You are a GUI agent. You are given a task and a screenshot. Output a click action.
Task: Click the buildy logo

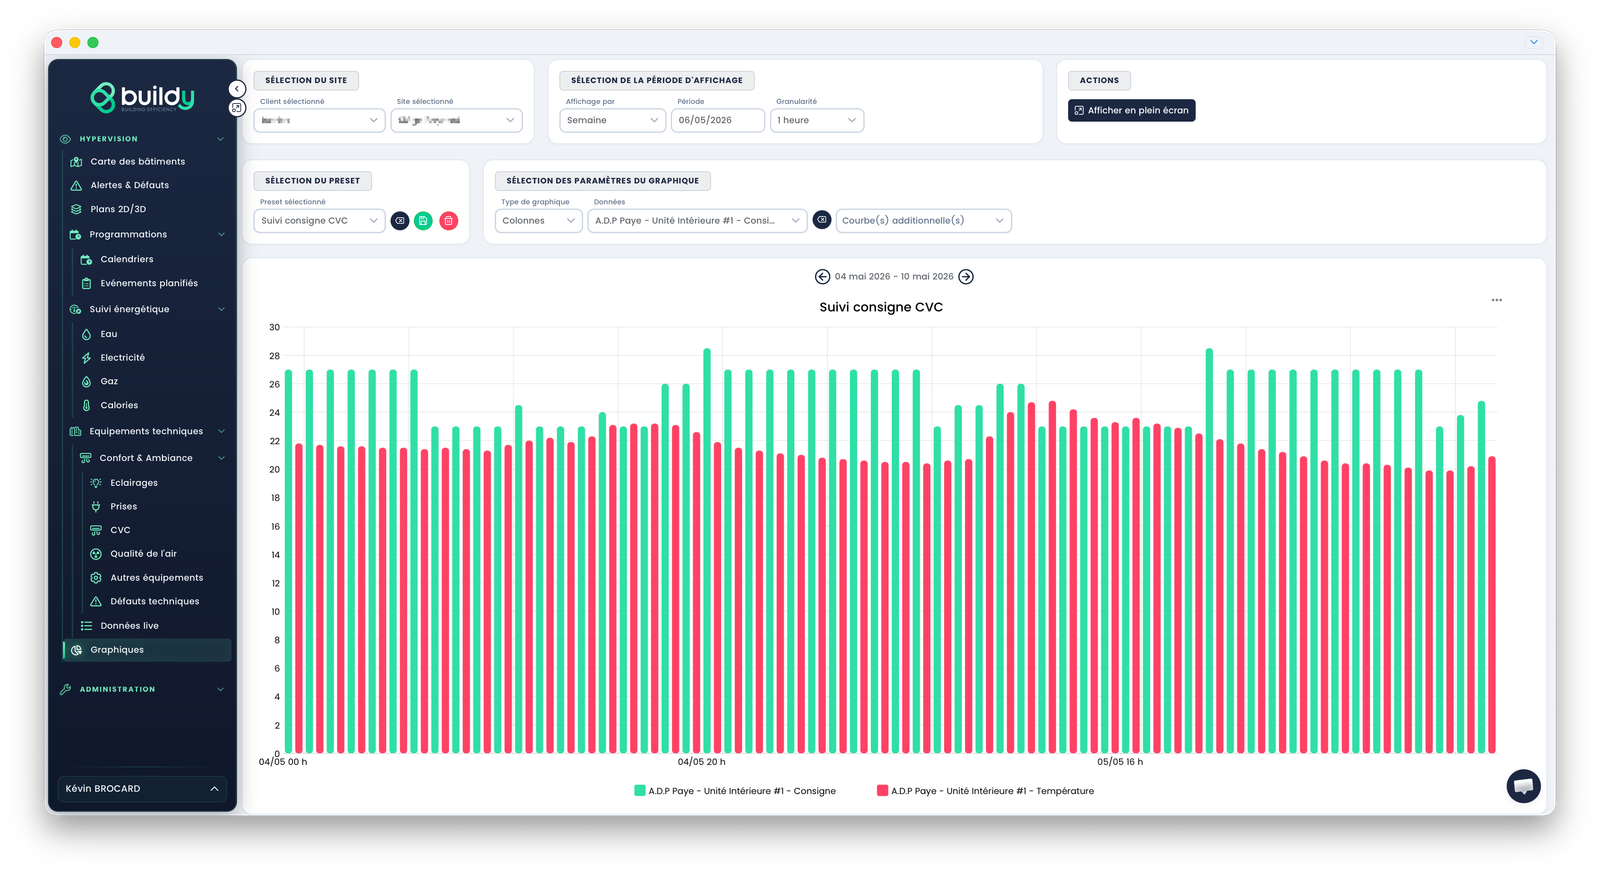(142, 97)
